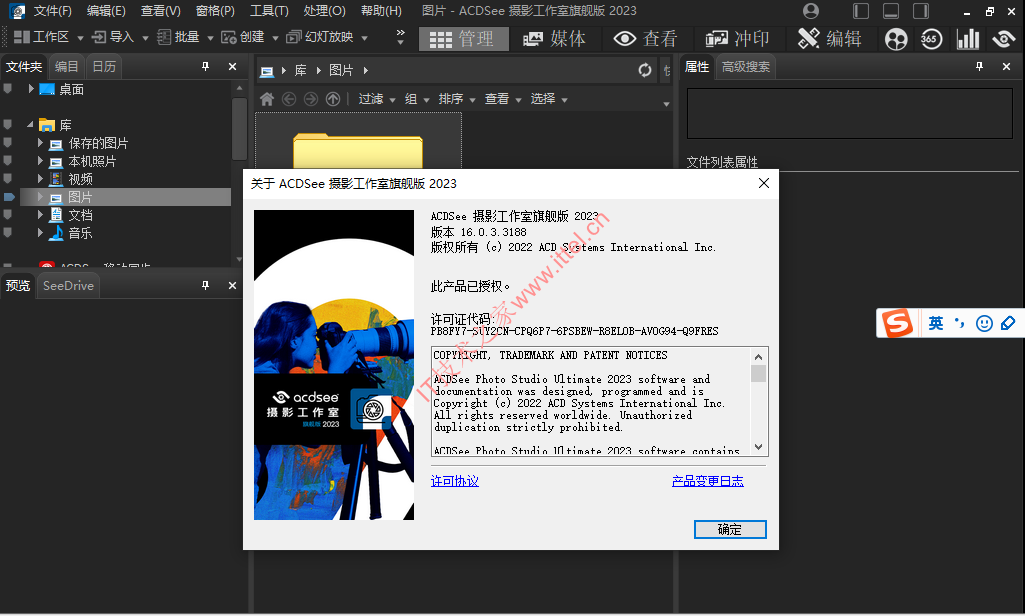Toggle easy-select marker beside 音乐
The height and width of the screenshot is (616, 1025).
tap(7, 232)
